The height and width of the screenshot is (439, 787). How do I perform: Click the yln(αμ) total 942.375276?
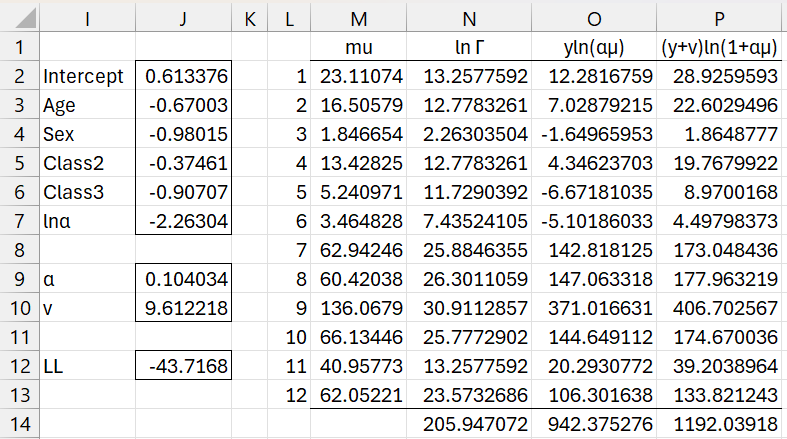(x=600, y=424)
